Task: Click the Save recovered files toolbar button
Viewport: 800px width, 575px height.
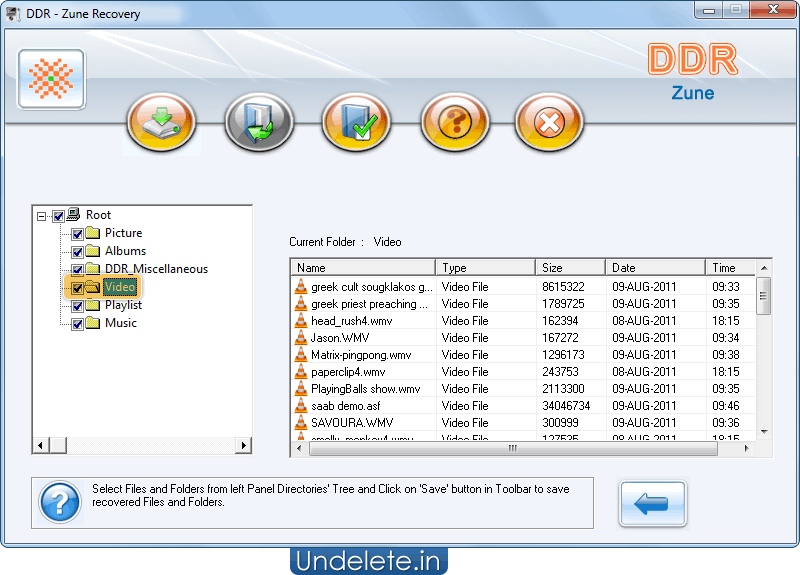Action: [x=161, y=122]
